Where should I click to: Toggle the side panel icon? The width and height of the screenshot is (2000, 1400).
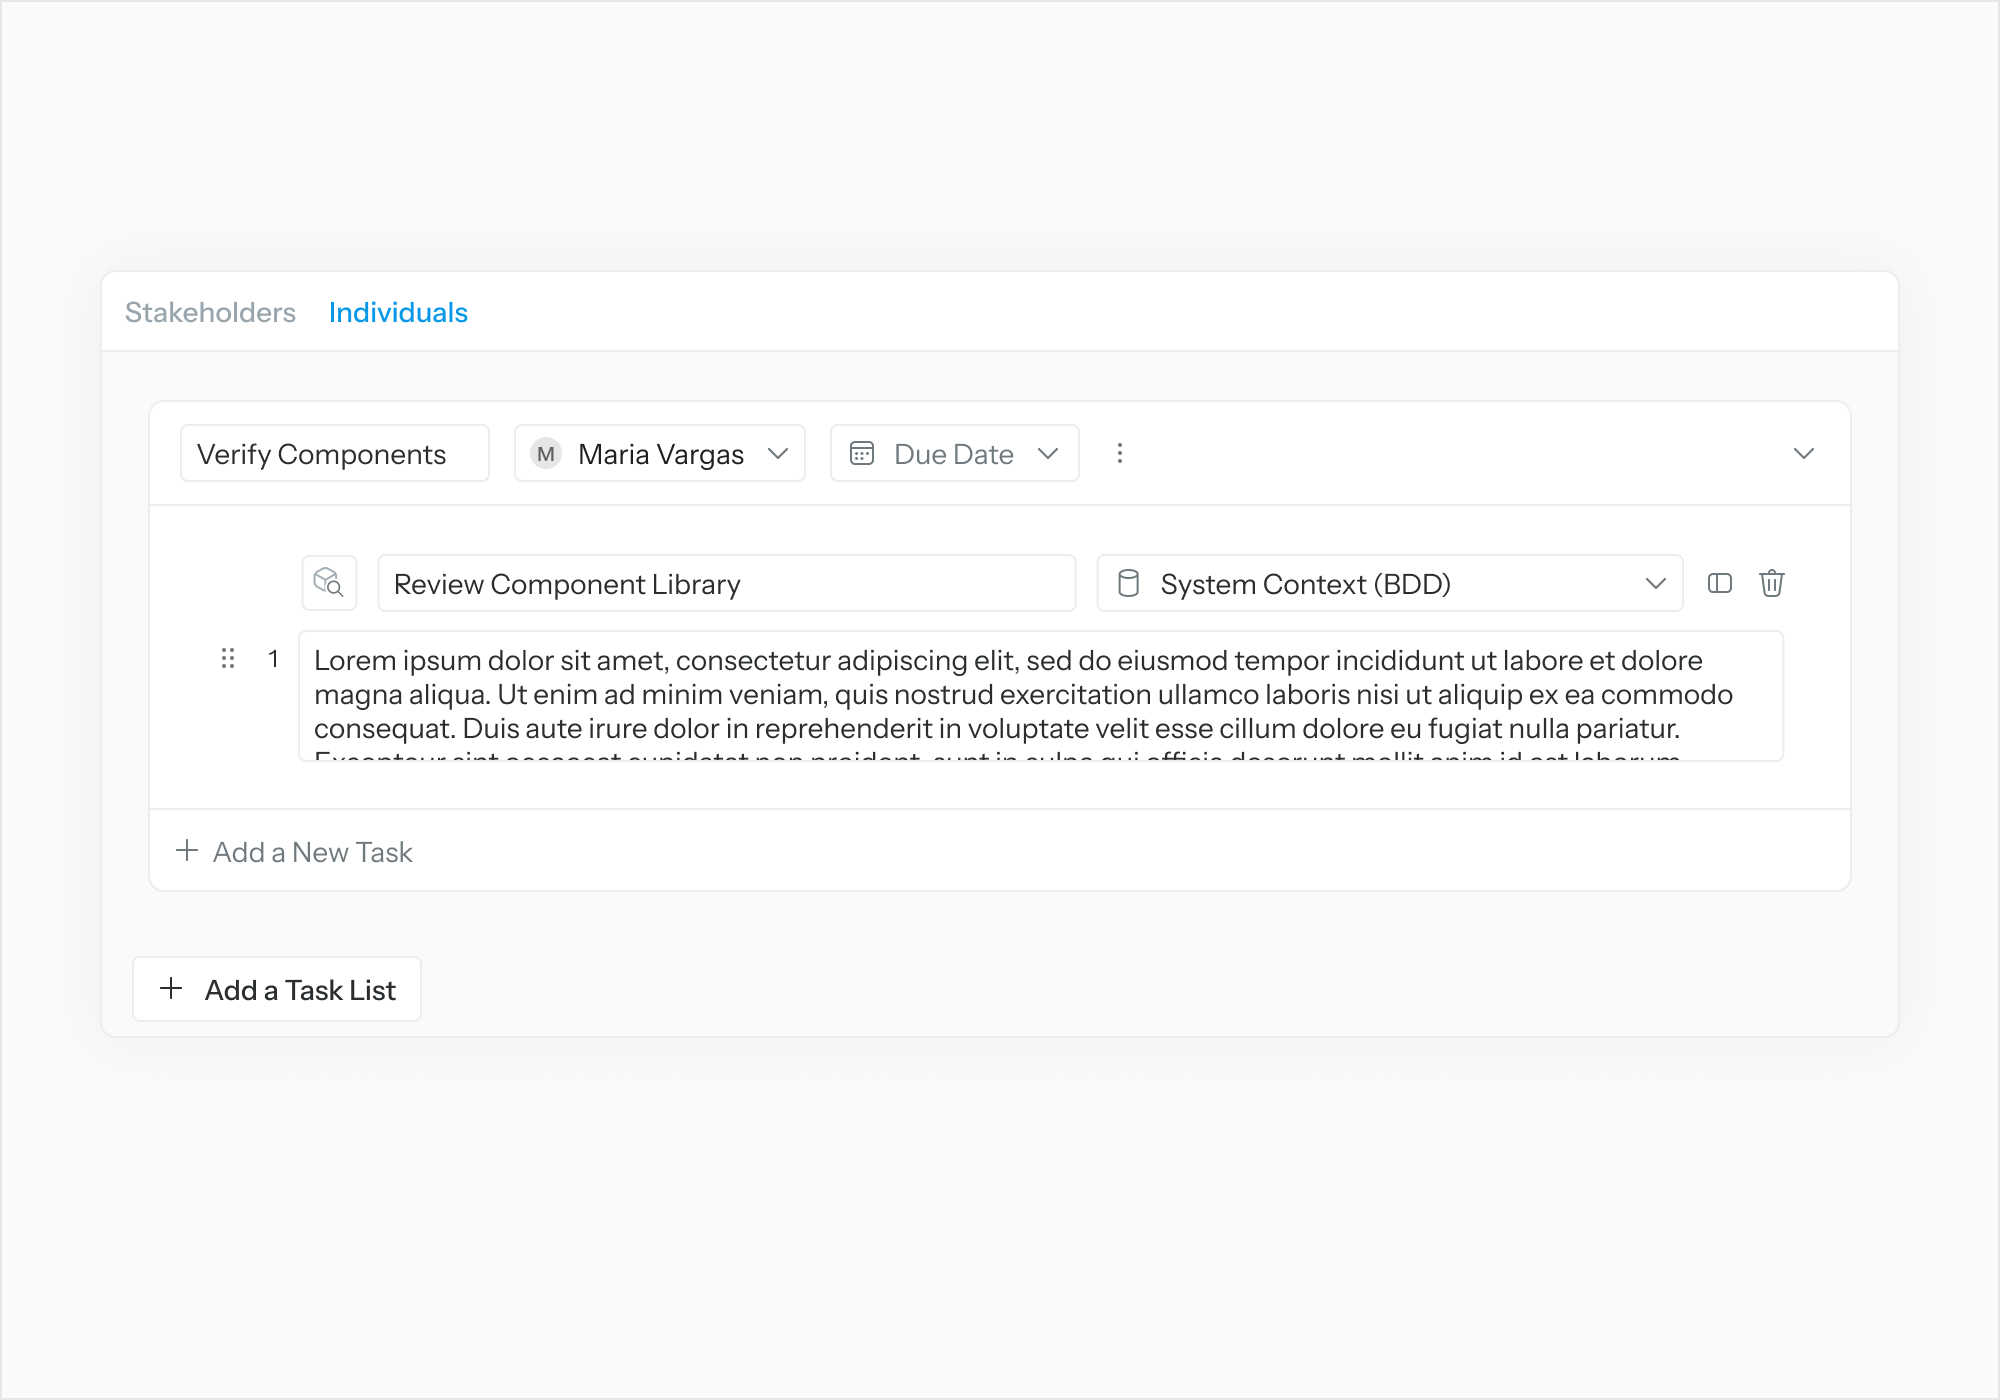pyautogui.click(x=1719, y=583)
